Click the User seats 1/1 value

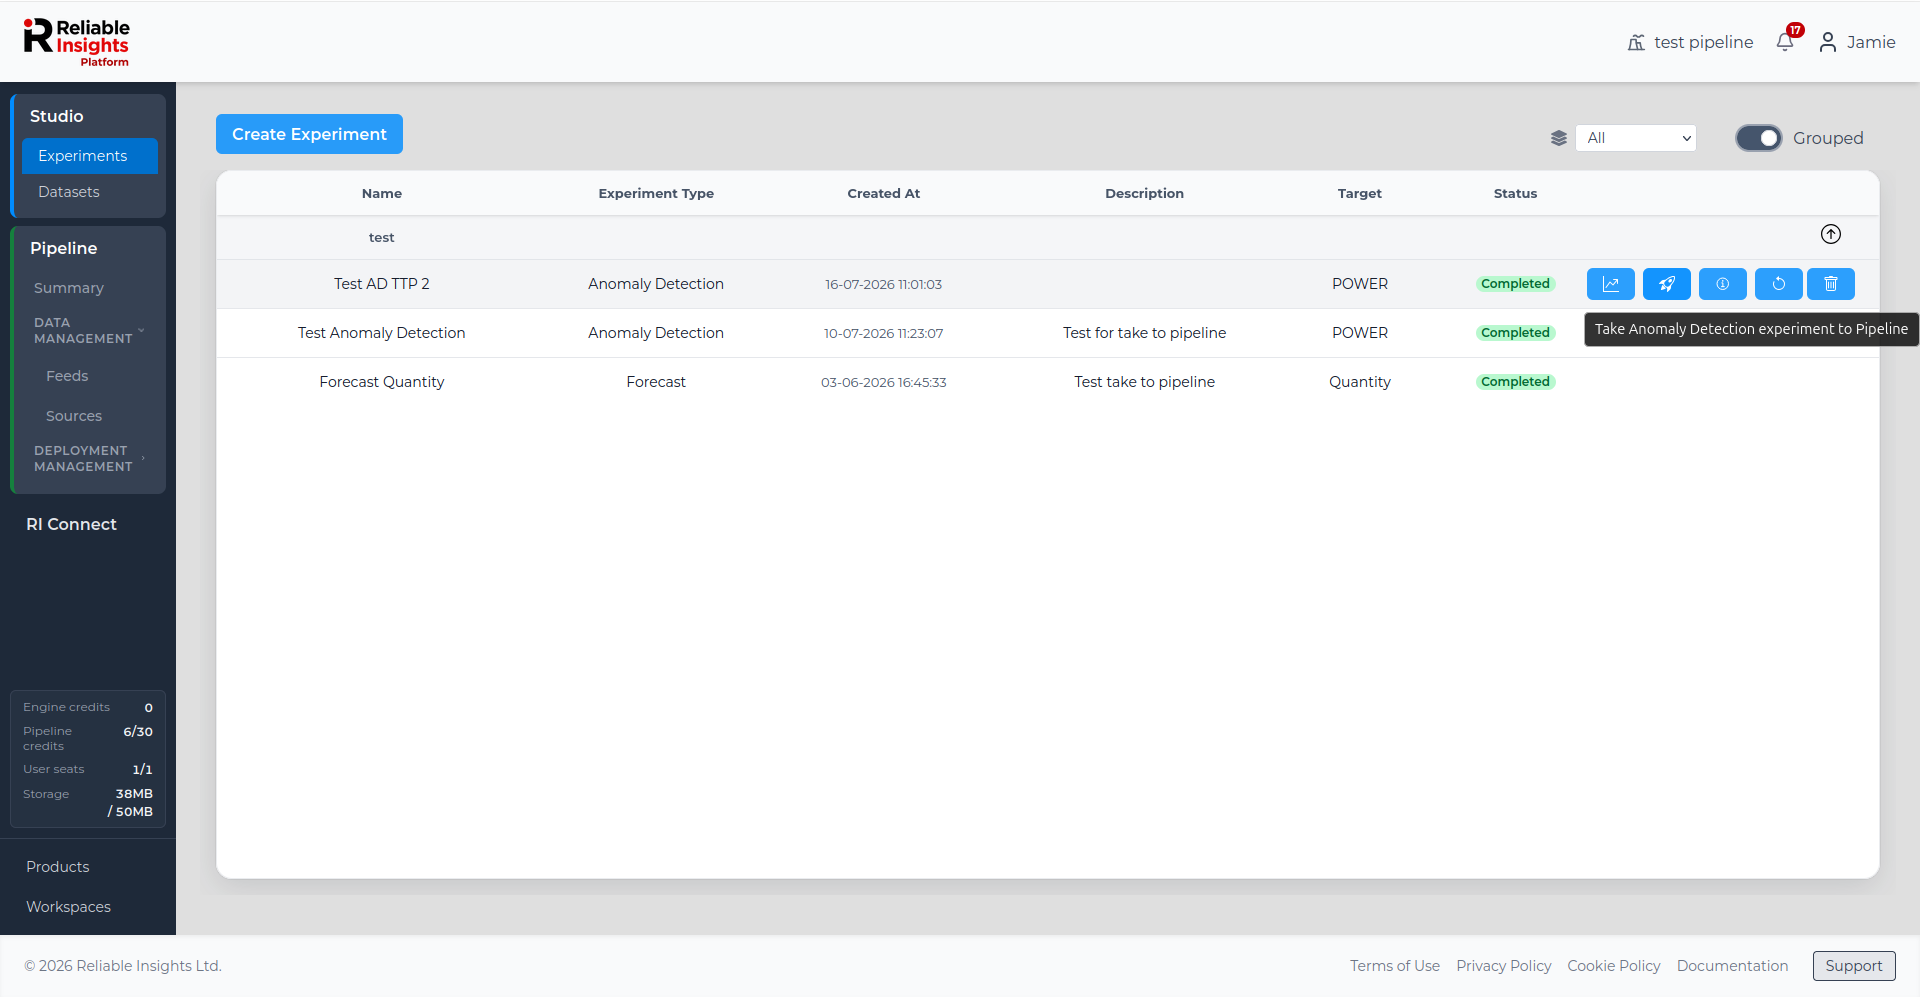tap(143, 770)
